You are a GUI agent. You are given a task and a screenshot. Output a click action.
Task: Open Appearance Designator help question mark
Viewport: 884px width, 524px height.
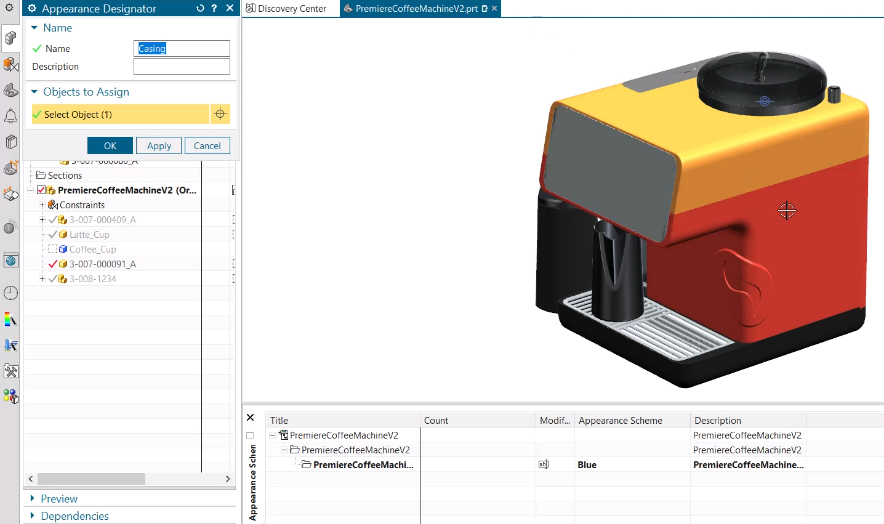[214, 9]
